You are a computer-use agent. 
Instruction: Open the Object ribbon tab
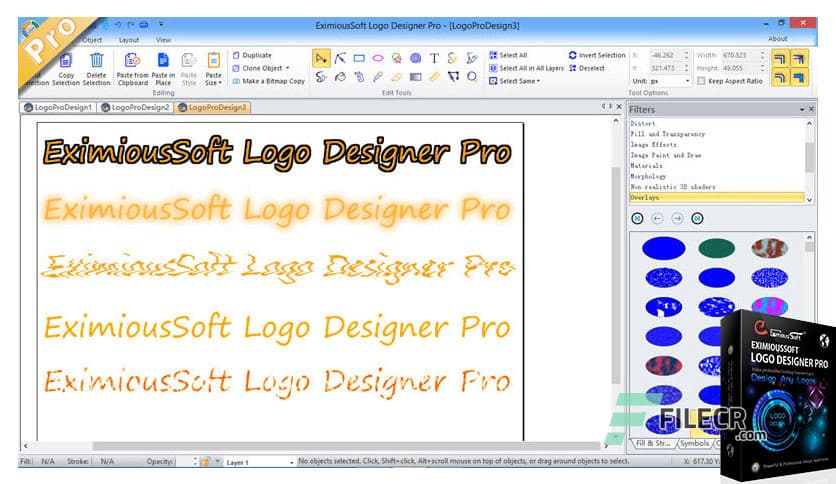(x=92, y=40)
